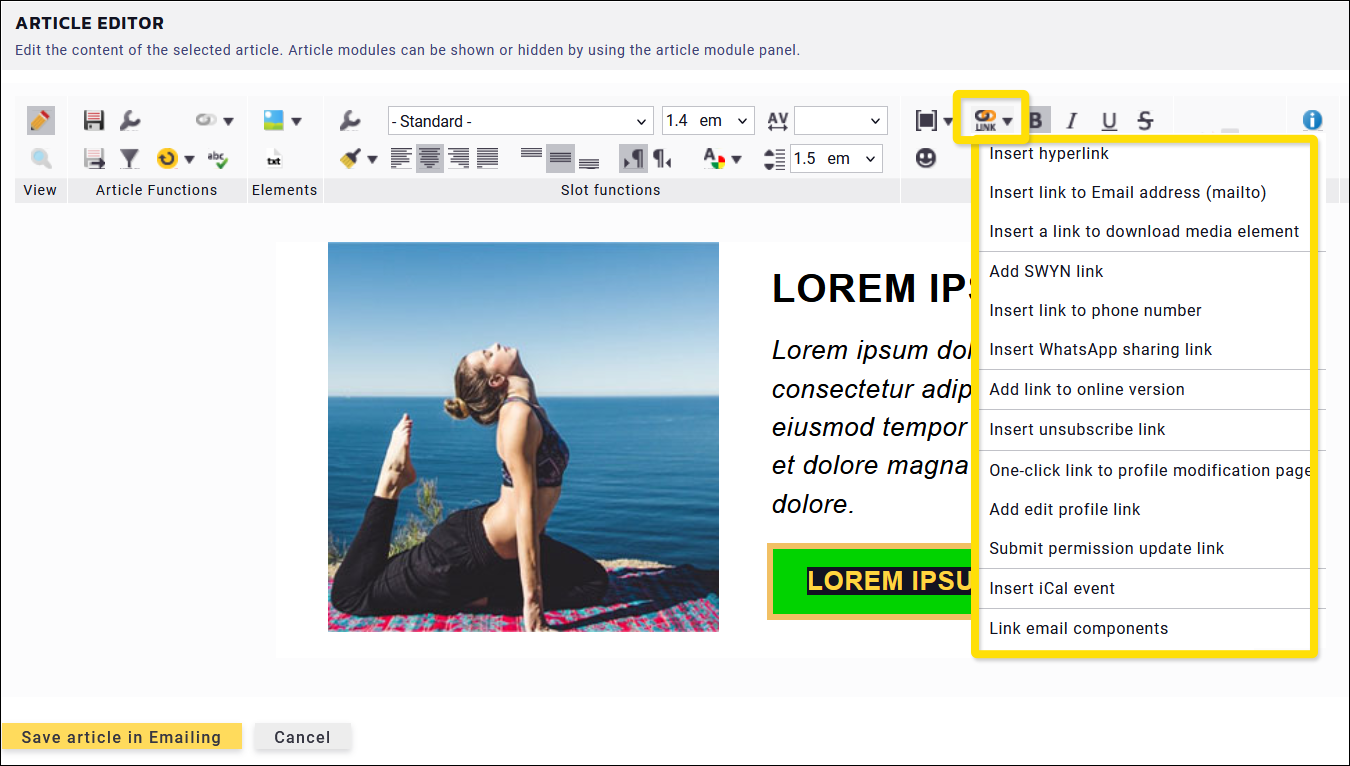Select Insert unsubscribe link menu item
This screenshot has width=1350, height=766.
(1077, 429)
